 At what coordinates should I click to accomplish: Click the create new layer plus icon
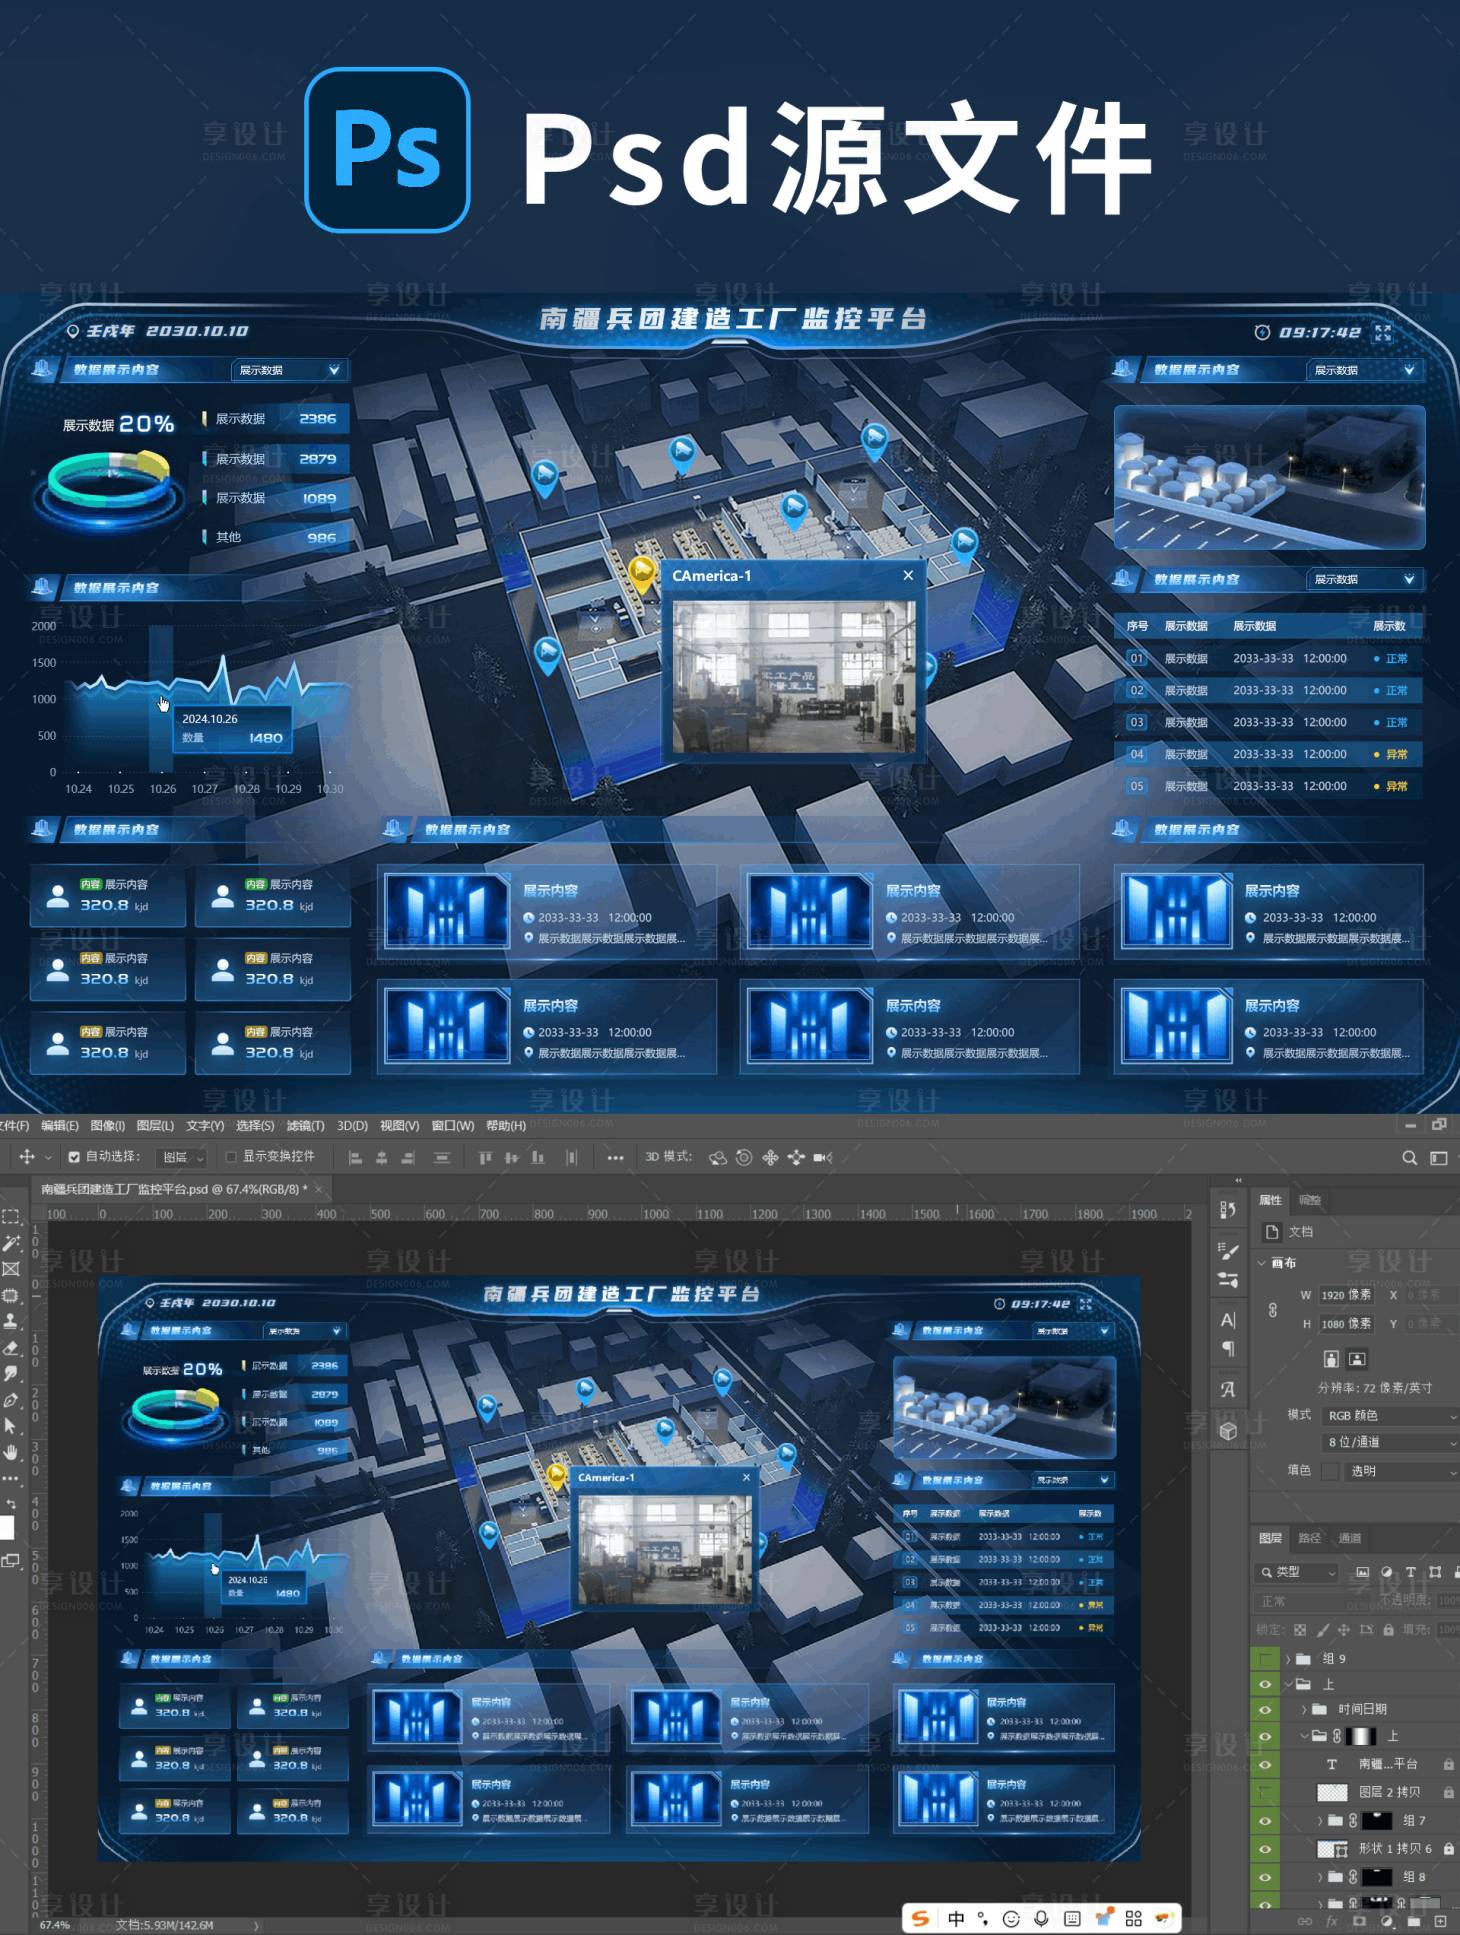[1440, 1921]
